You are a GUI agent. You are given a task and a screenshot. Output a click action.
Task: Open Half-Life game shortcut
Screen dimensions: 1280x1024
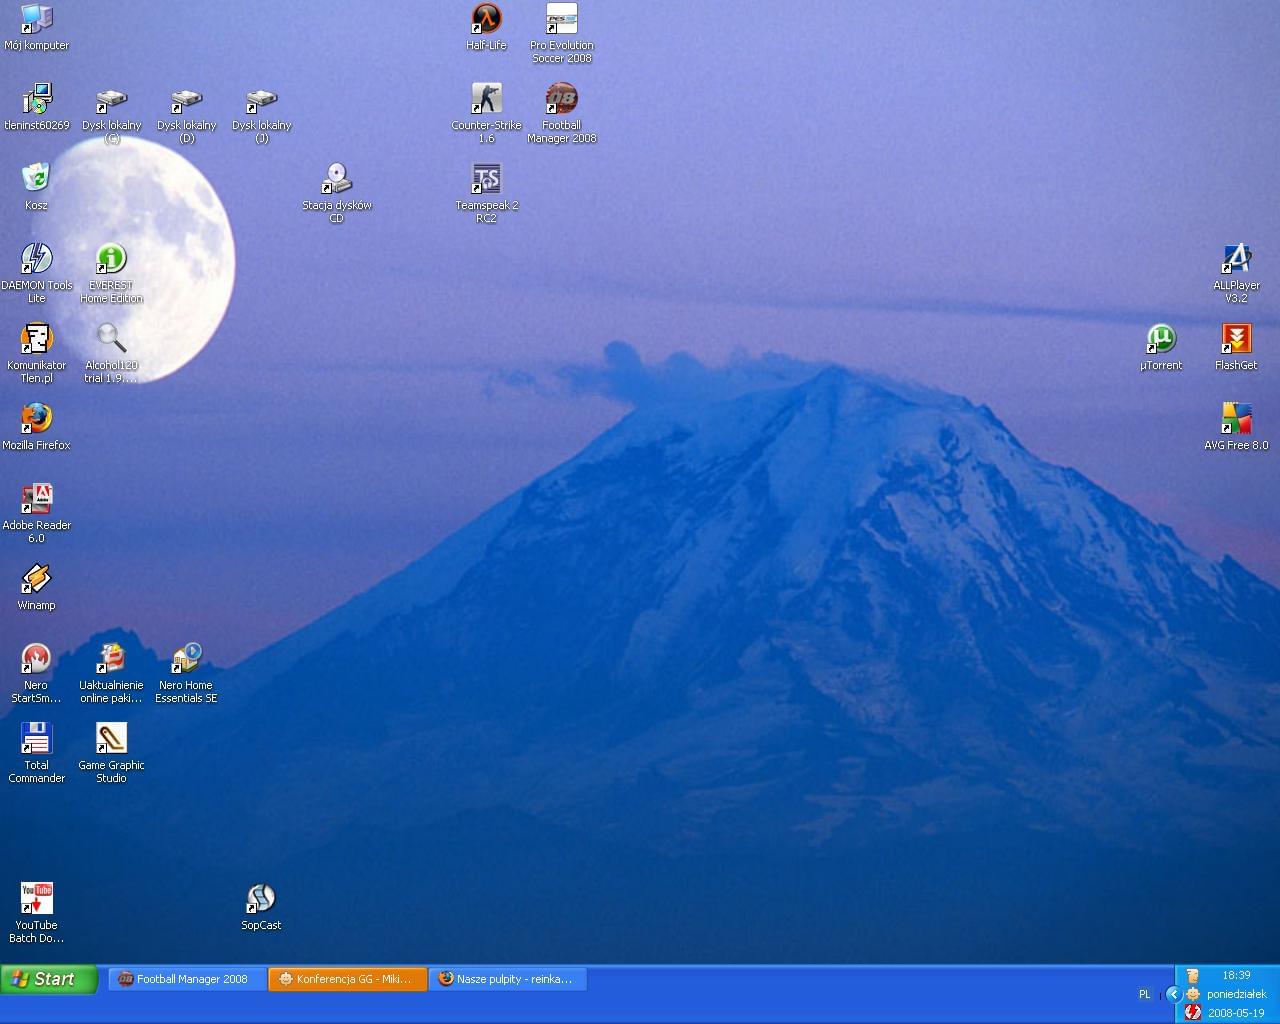[486, 27]
